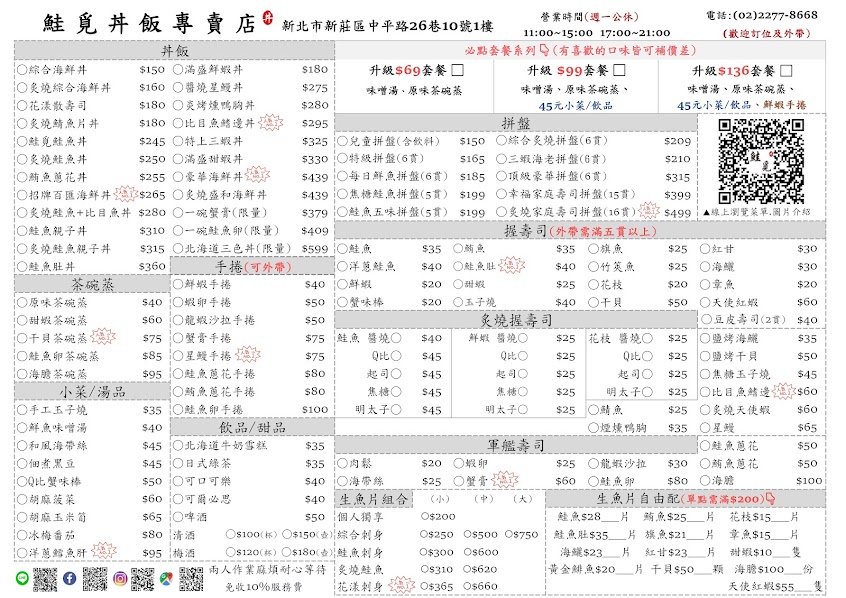Click the QR code next to the Facebook icon
Image resolution: width=846 pixels, height=598 pixels.
pyautogui.click(x=94, y=579)
